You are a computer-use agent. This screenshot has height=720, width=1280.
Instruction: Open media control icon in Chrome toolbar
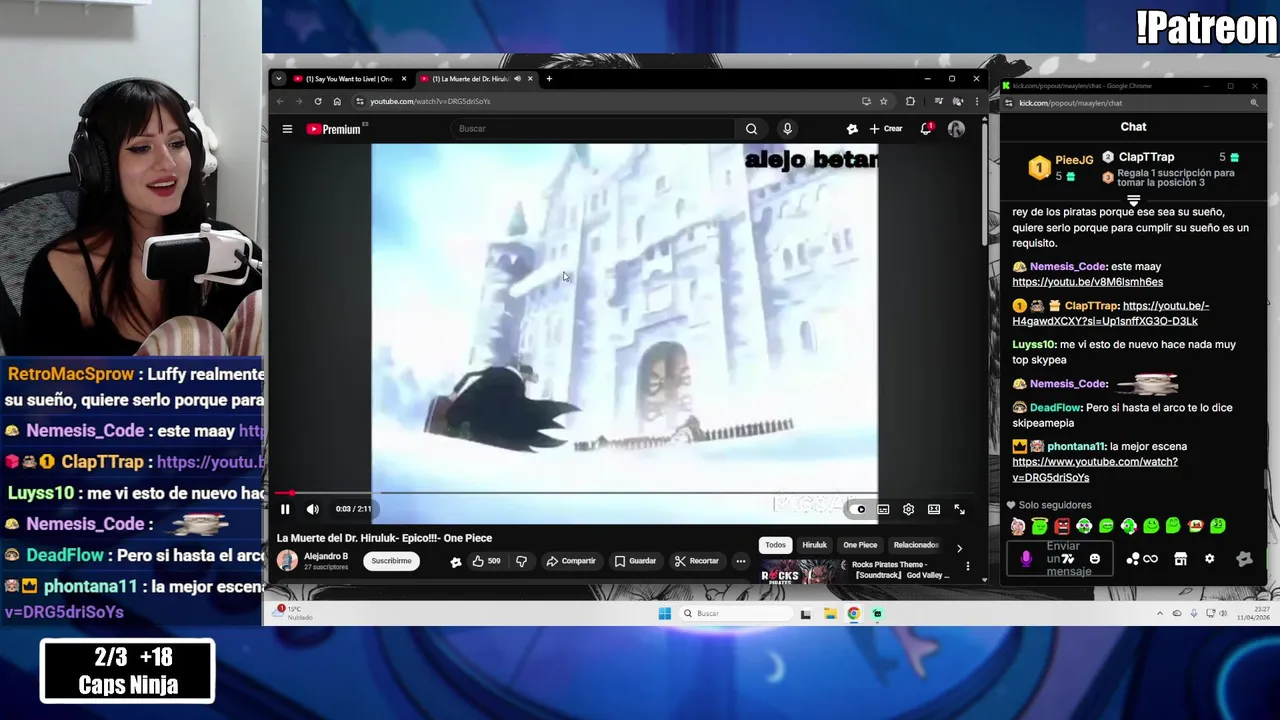[x=938, y=101]
